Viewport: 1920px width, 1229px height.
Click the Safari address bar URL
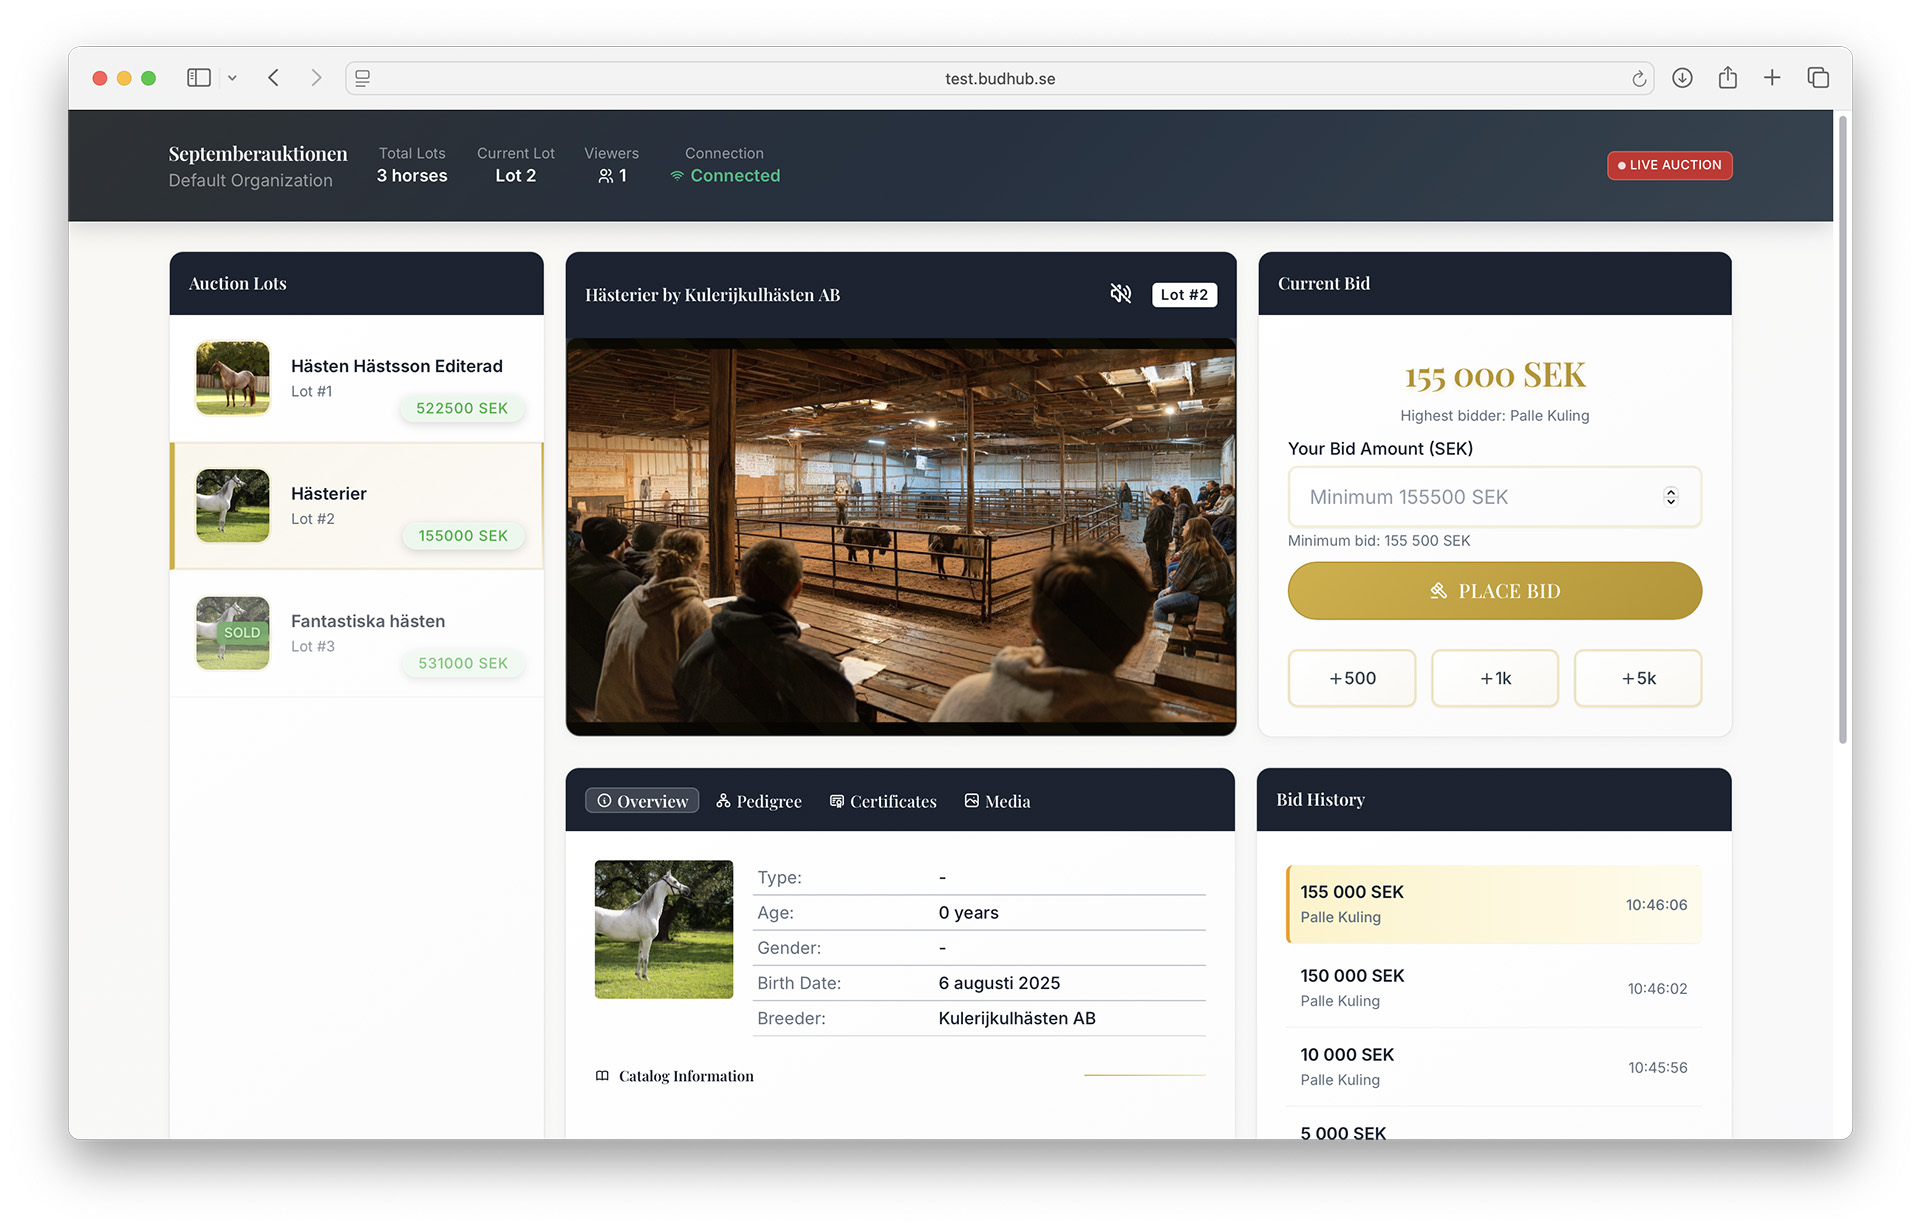point(1000,79)
